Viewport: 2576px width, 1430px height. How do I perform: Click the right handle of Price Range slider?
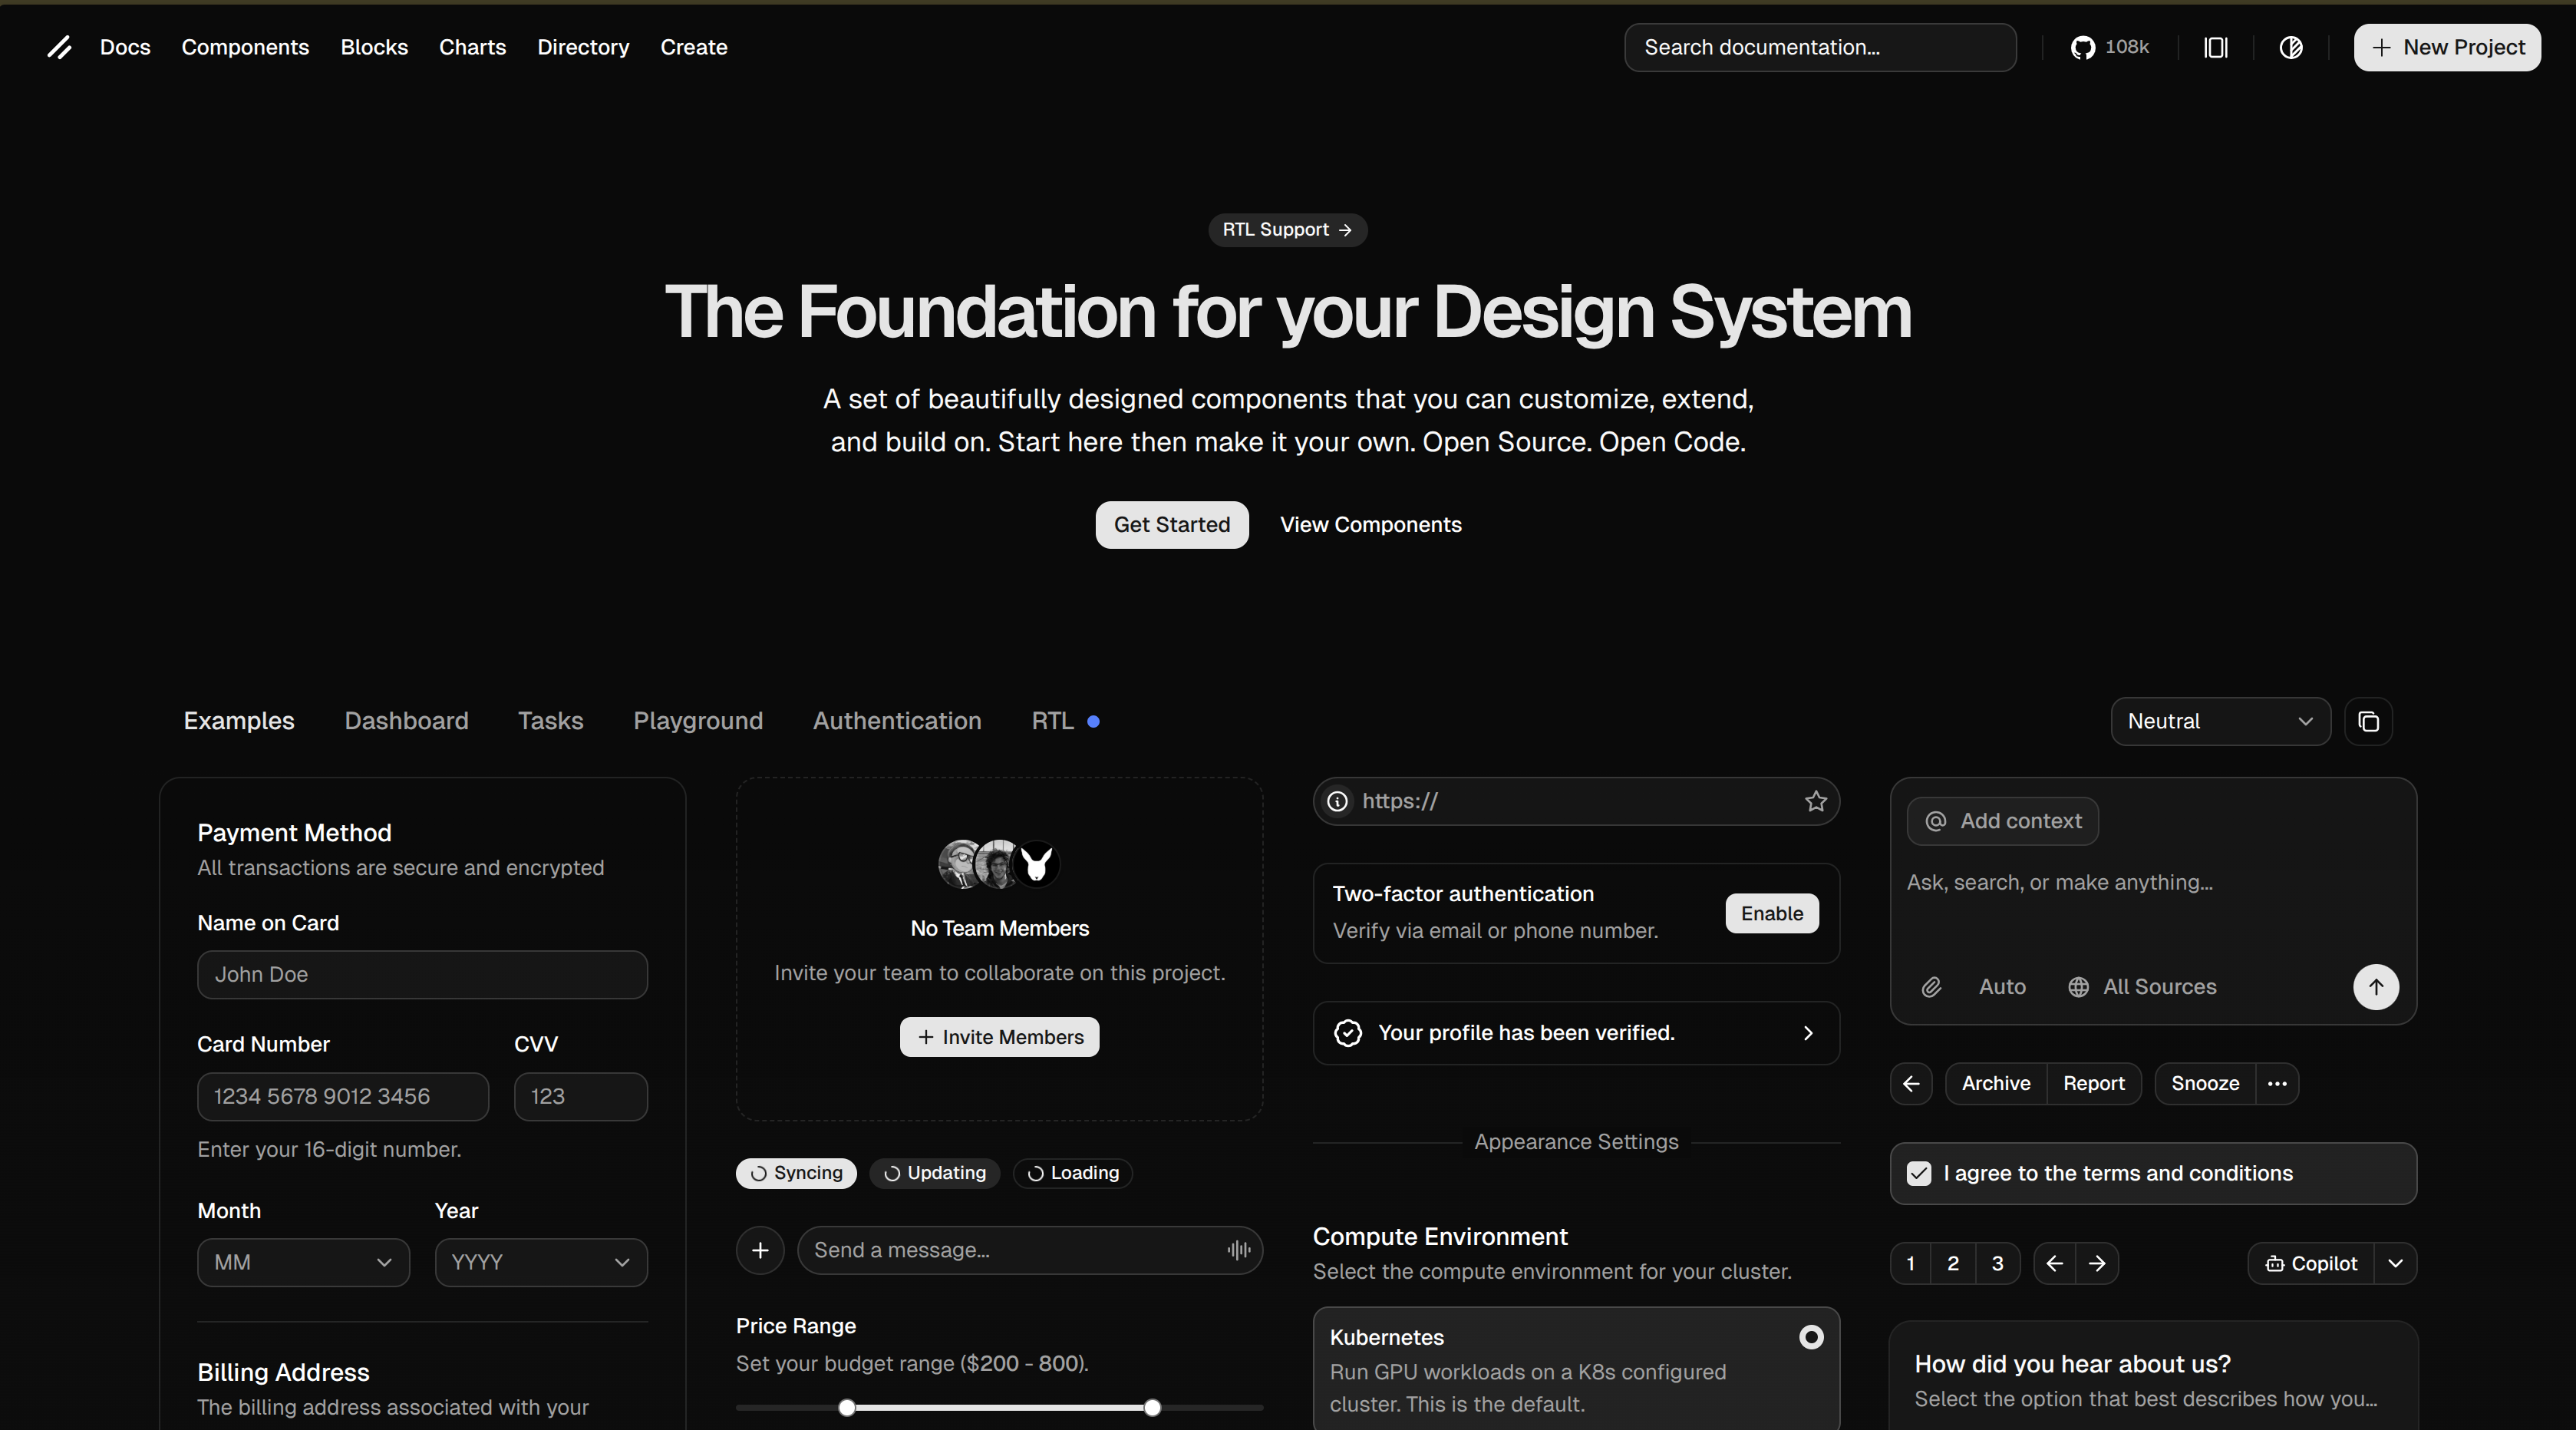tap(1152, 1407)
